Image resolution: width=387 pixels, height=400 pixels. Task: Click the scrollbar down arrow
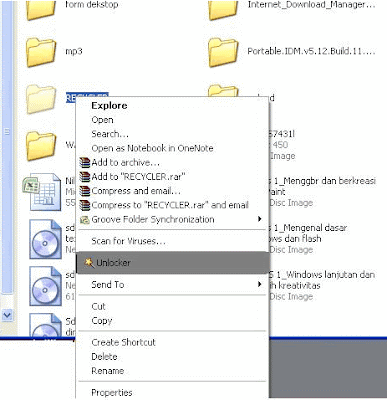tap(7, 314)
